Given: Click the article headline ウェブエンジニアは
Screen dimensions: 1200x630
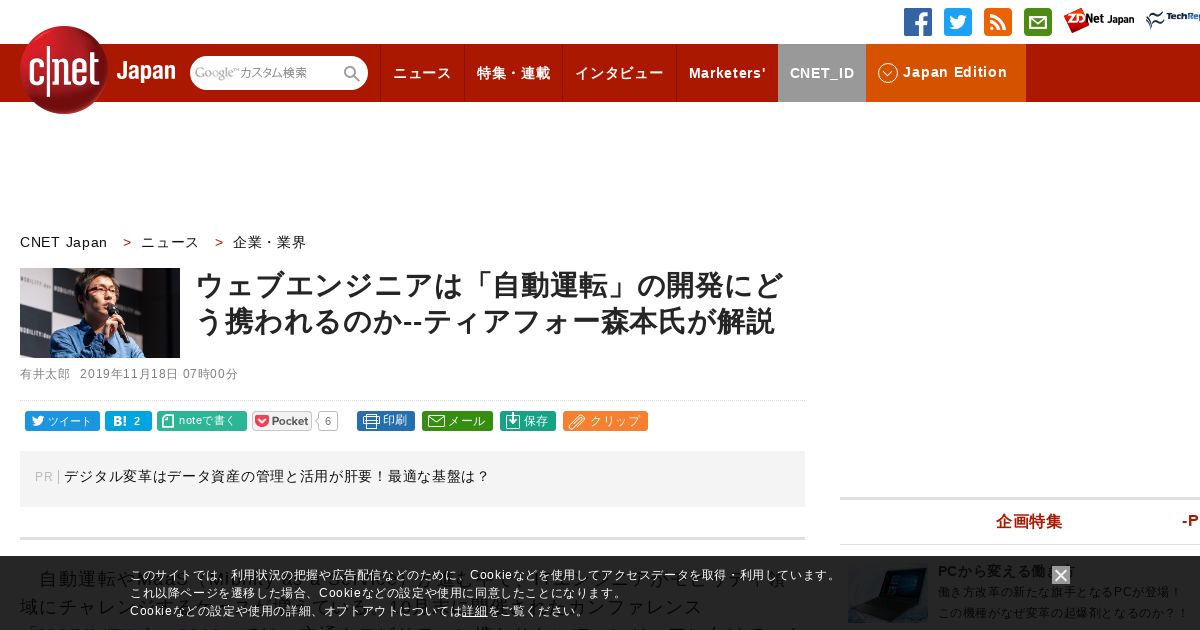Looking at the screenshot, I should tap(489, 303).
